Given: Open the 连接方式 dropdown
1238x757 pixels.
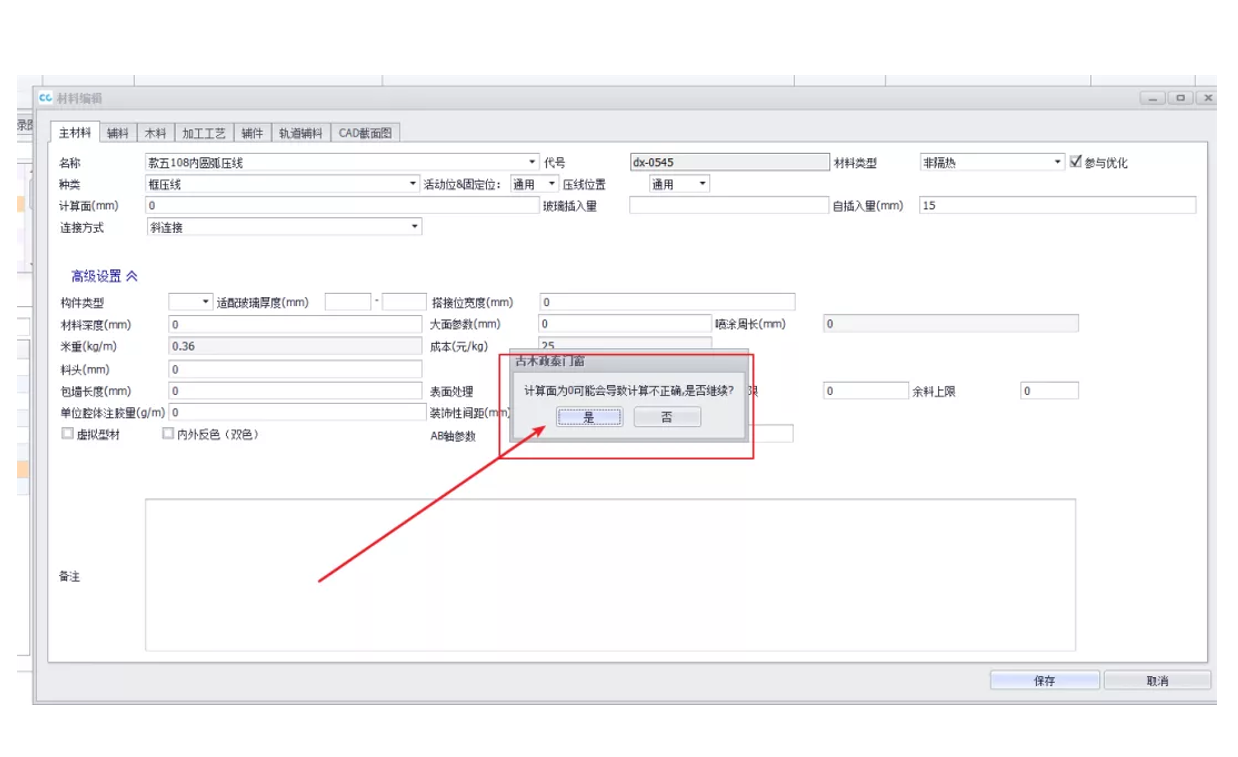Looking at the screenshot, I should (x=414, y=227).
